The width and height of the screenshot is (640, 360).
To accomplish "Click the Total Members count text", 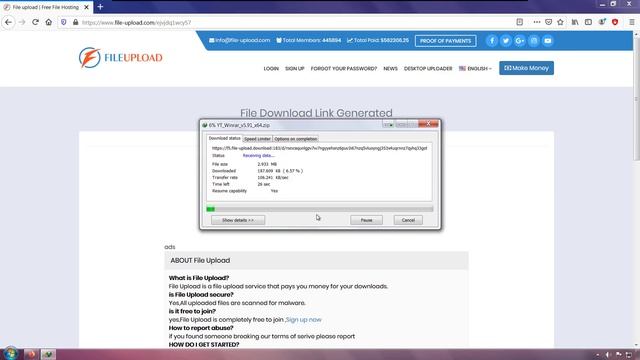I will click(x=309, y=40).
